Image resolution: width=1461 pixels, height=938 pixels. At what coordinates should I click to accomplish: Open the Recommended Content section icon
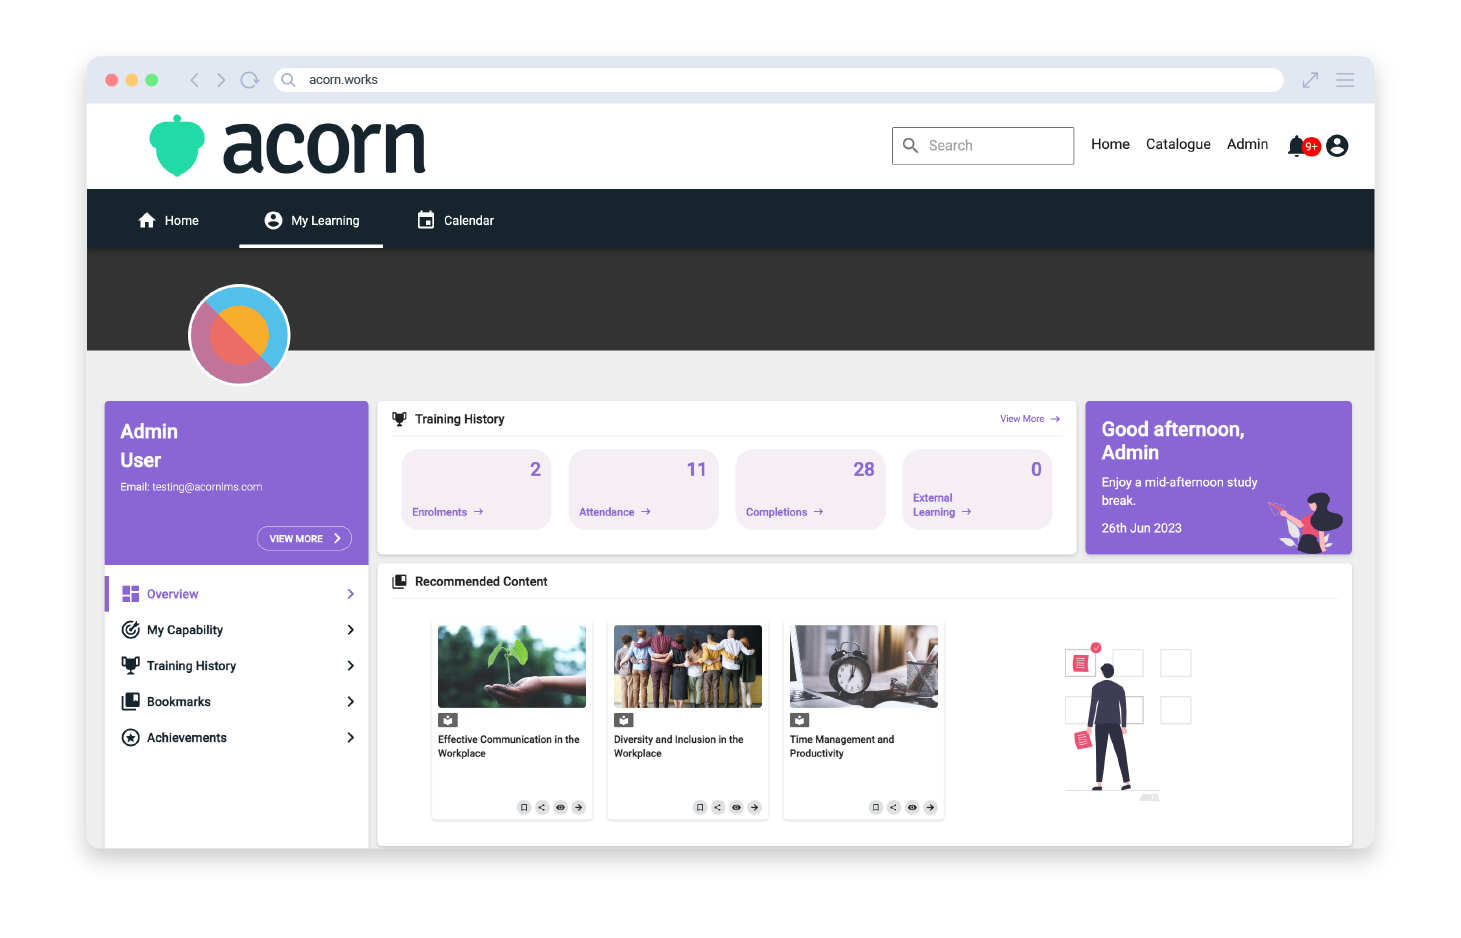point(401,581)
